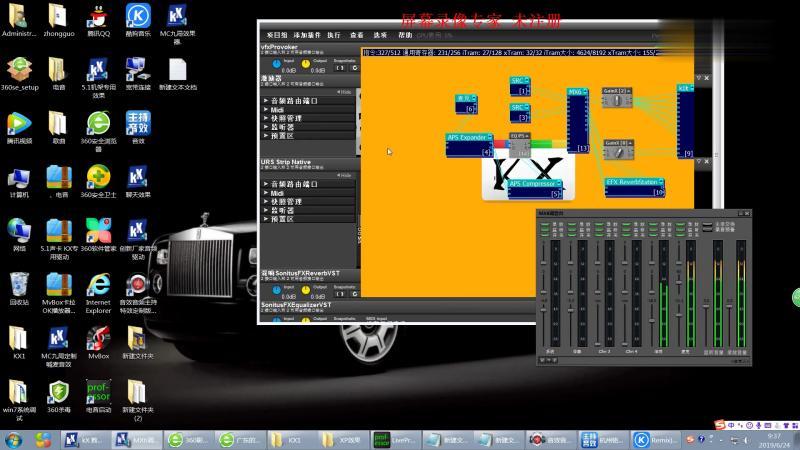Select the EQ P5 module
This screenshot has width=800, height=450.
520,145
